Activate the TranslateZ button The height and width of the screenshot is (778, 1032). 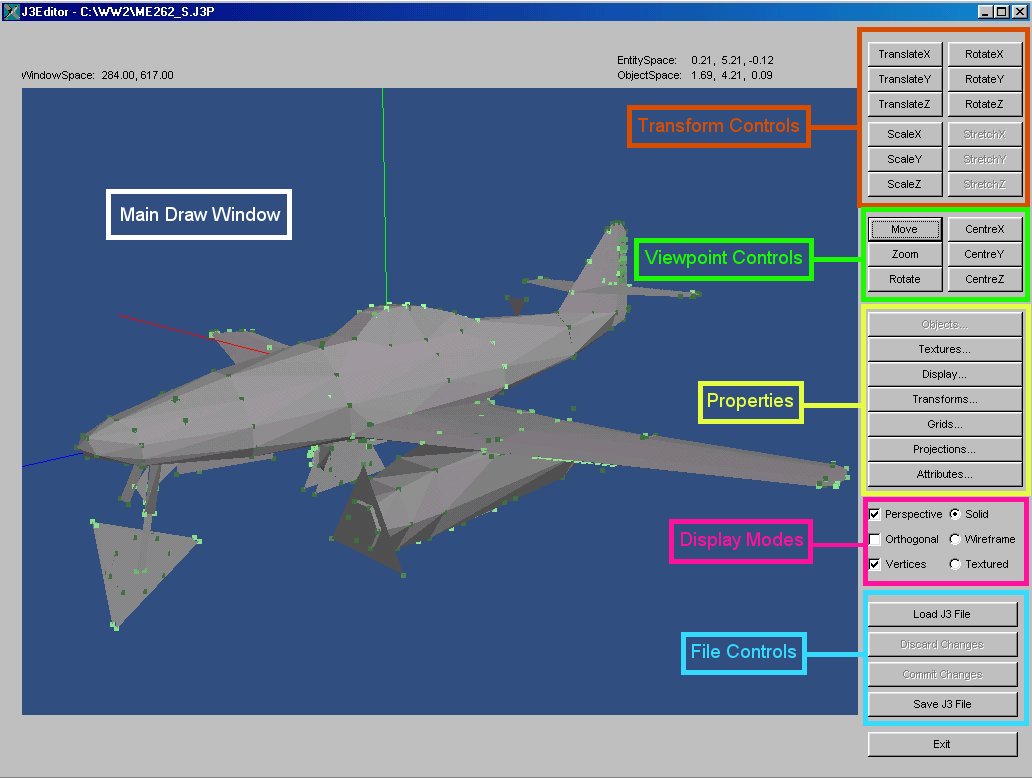pyautogui.click(x=904, y=104)
